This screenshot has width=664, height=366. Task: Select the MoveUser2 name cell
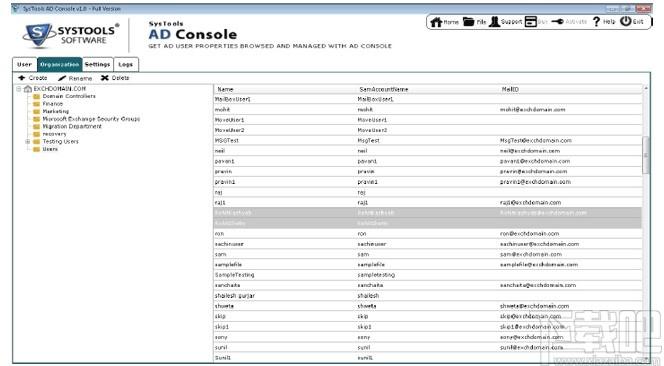click(229, 130)
